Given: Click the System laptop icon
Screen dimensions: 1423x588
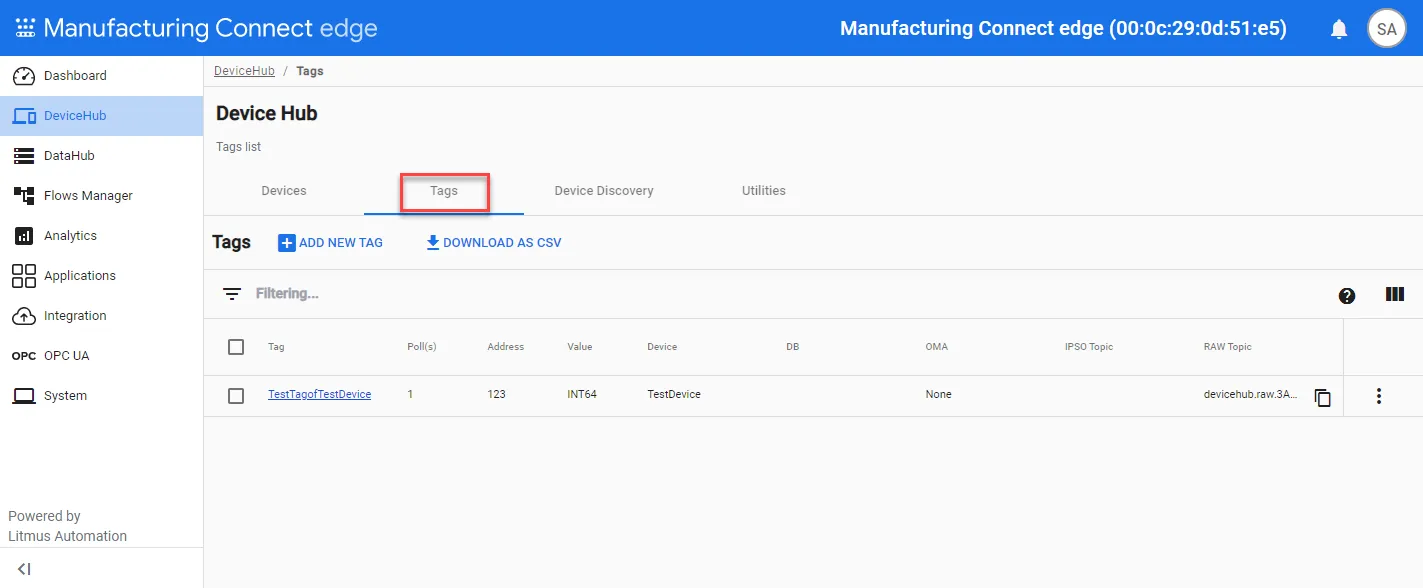Looking at the screenshot, I should [24, 396].
